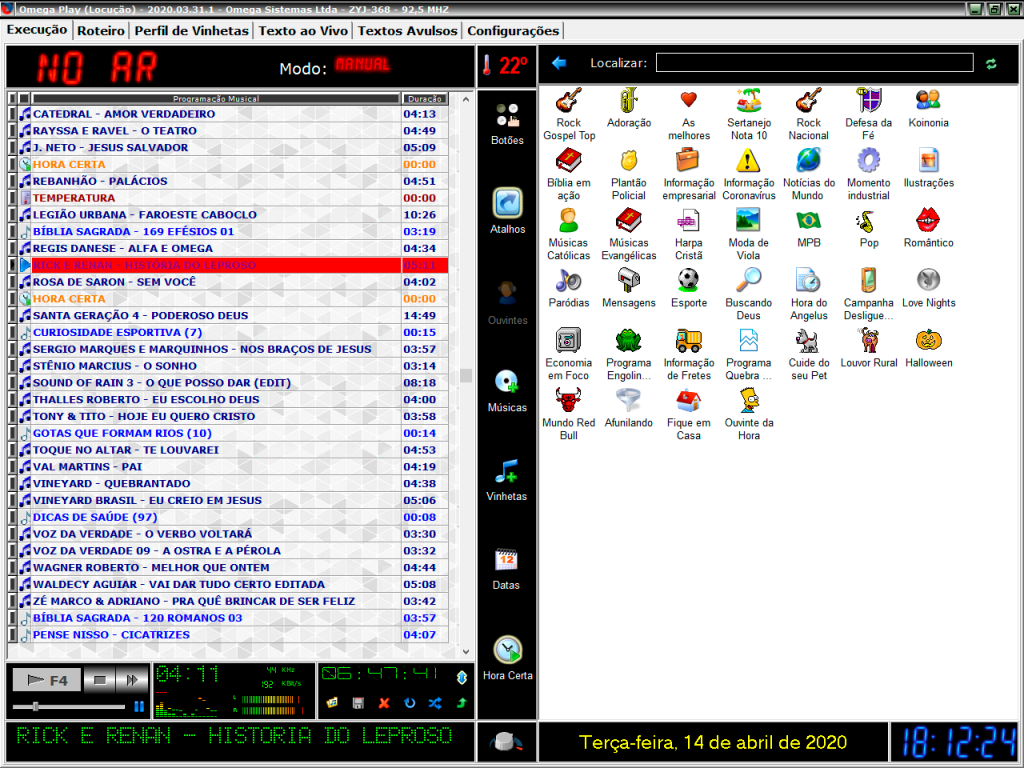Select the Legião Urbana - Faroeste Caboclo track
The height and width of the screenshot is (768, 1024).
pos(145,215)
